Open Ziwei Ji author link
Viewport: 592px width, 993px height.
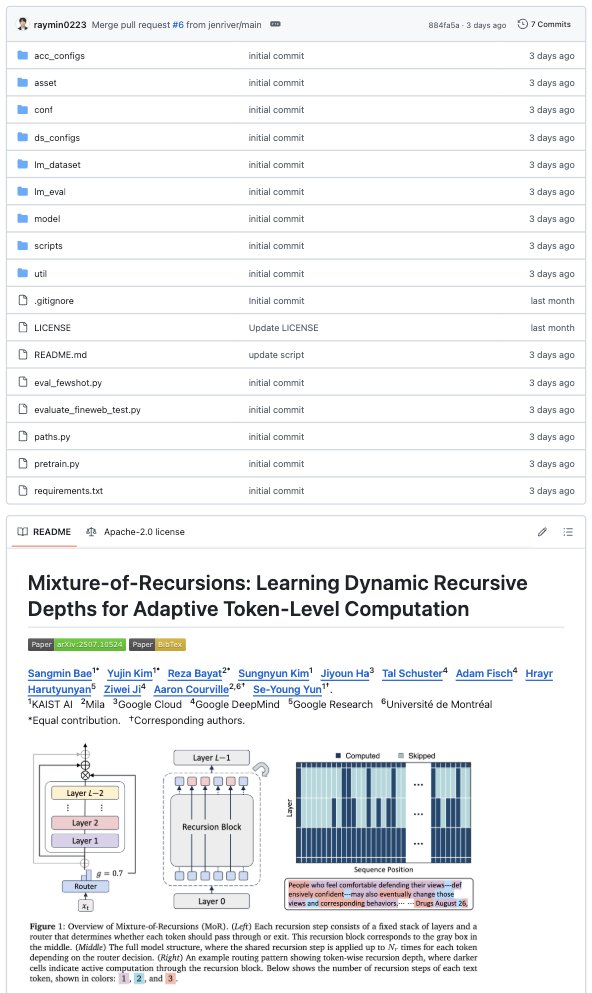coord(122,690)
